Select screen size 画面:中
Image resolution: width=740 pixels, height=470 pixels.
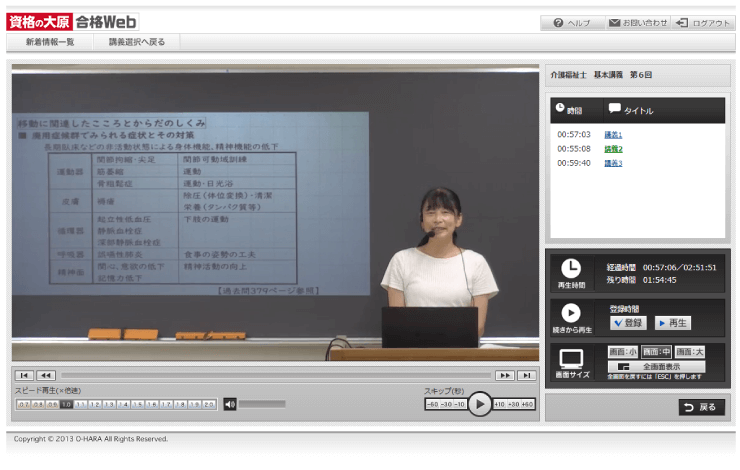tap(656, 352)
